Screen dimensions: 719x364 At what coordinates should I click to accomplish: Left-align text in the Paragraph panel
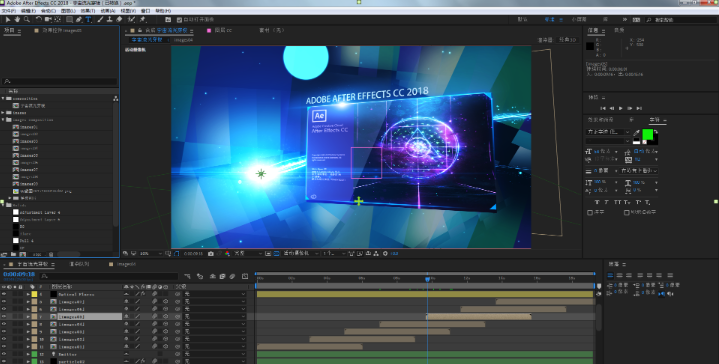(610, 275)
